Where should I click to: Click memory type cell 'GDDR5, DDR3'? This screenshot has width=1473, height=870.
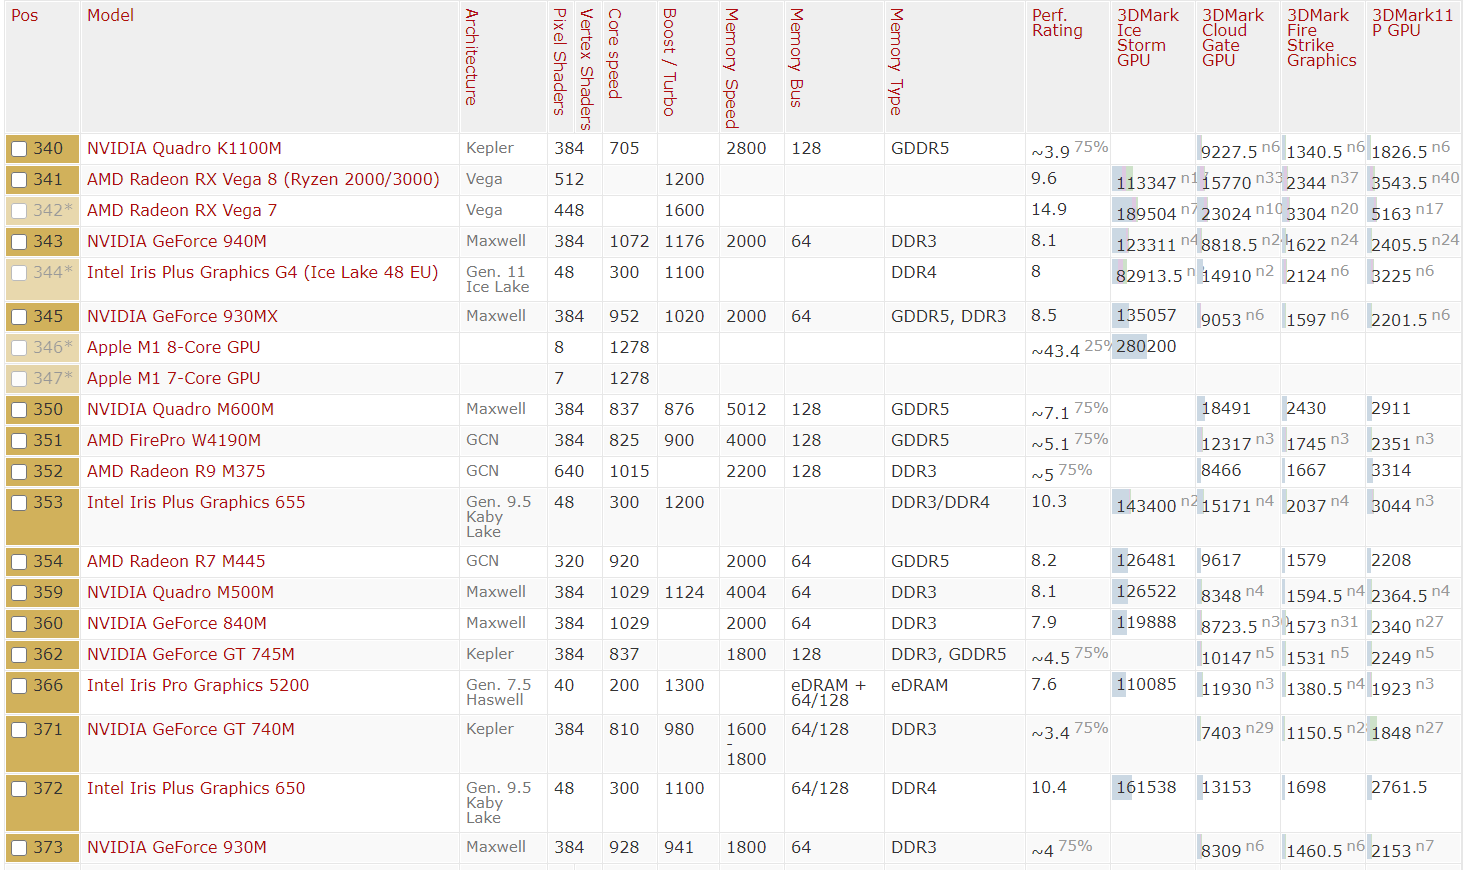(x=949, y=316)
